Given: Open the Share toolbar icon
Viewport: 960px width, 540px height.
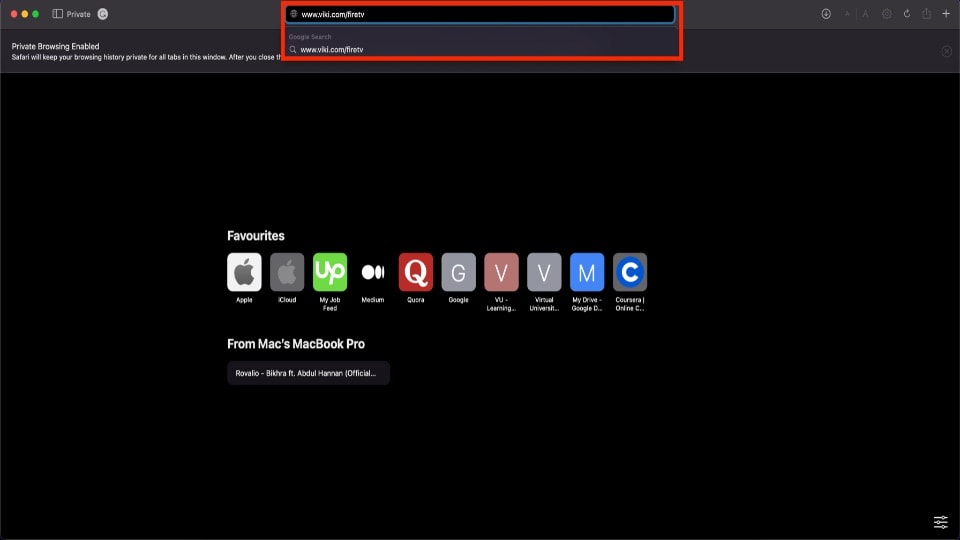Looking at the screenshot, I should (x=926, y=13).
